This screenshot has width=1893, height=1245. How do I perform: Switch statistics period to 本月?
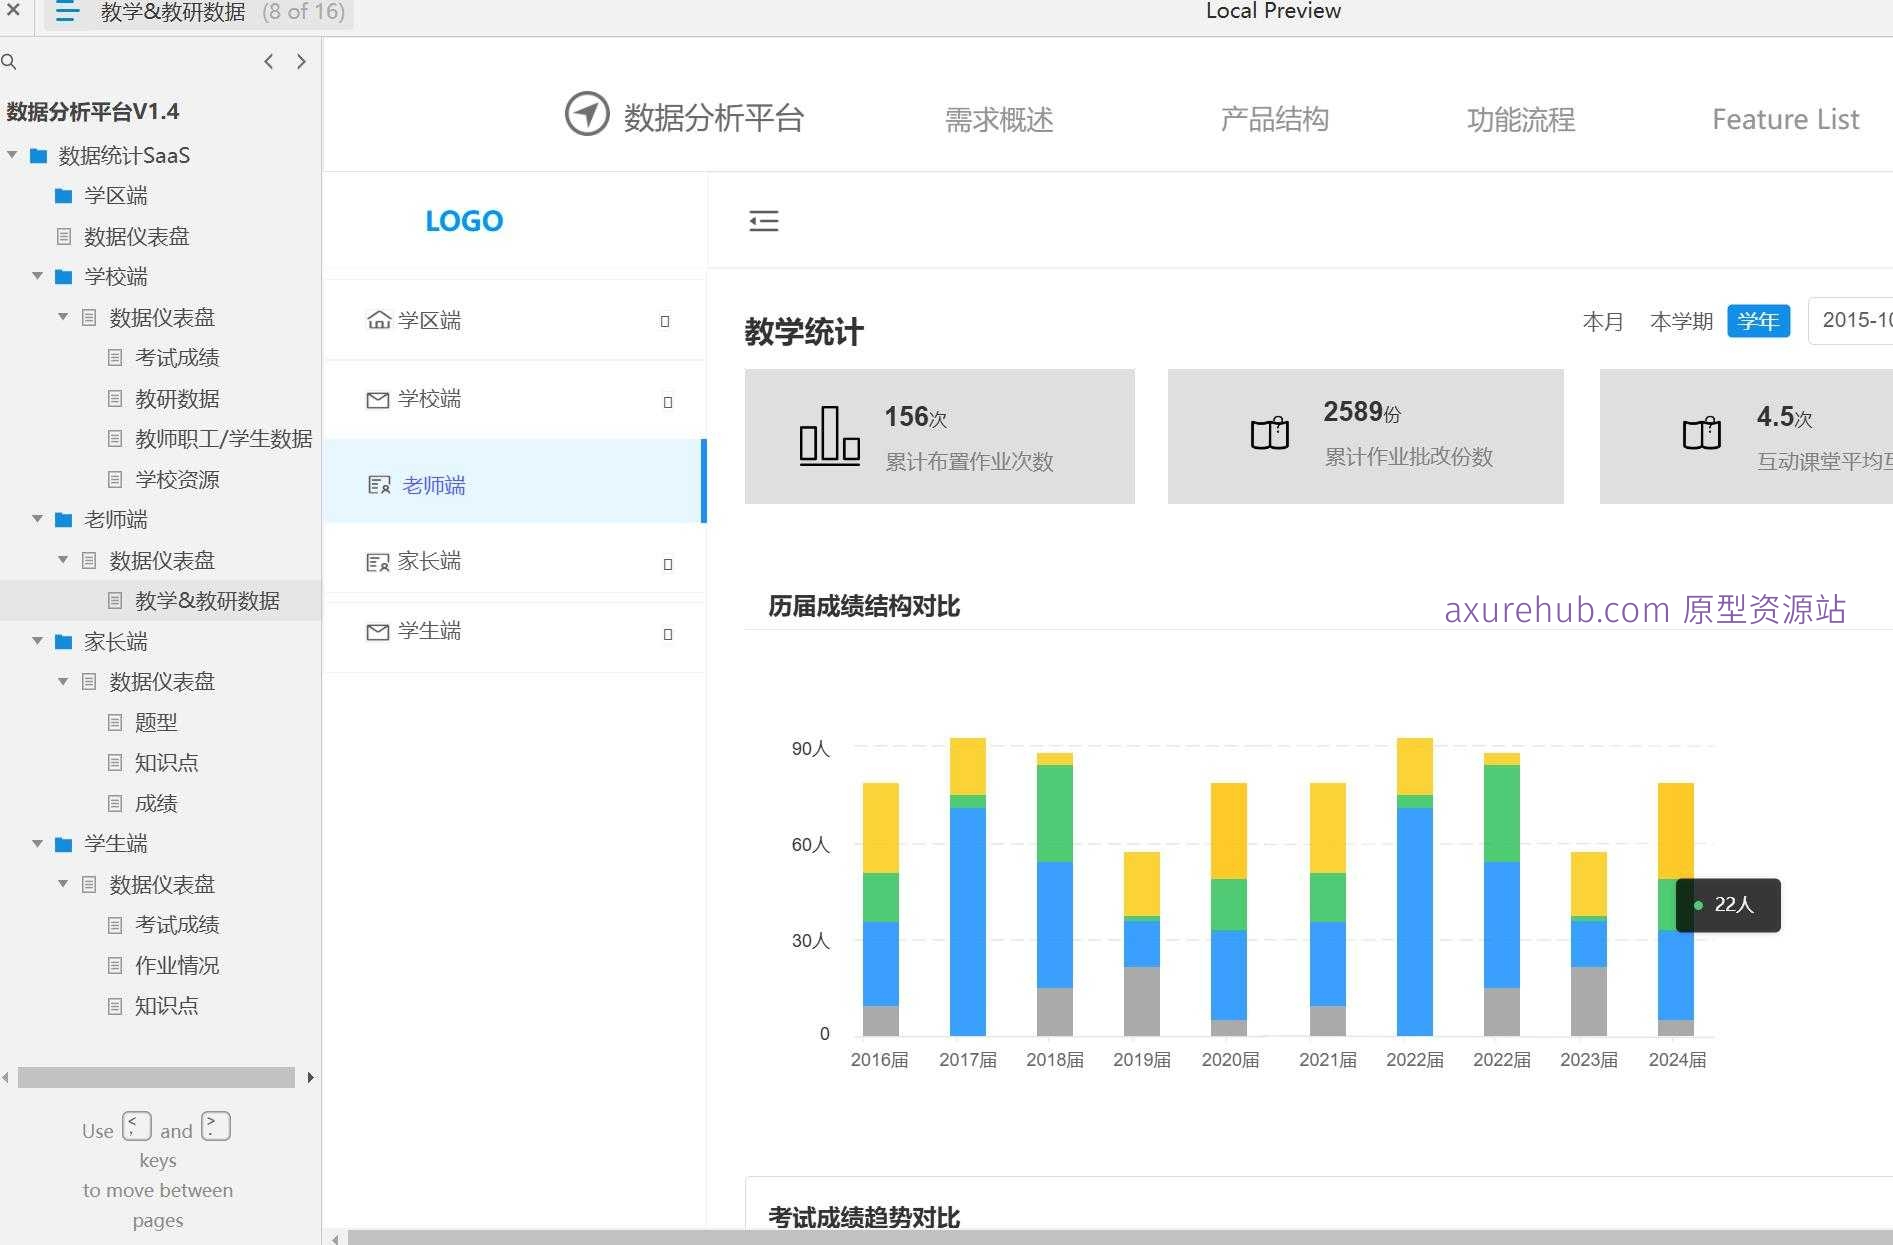1602,321
